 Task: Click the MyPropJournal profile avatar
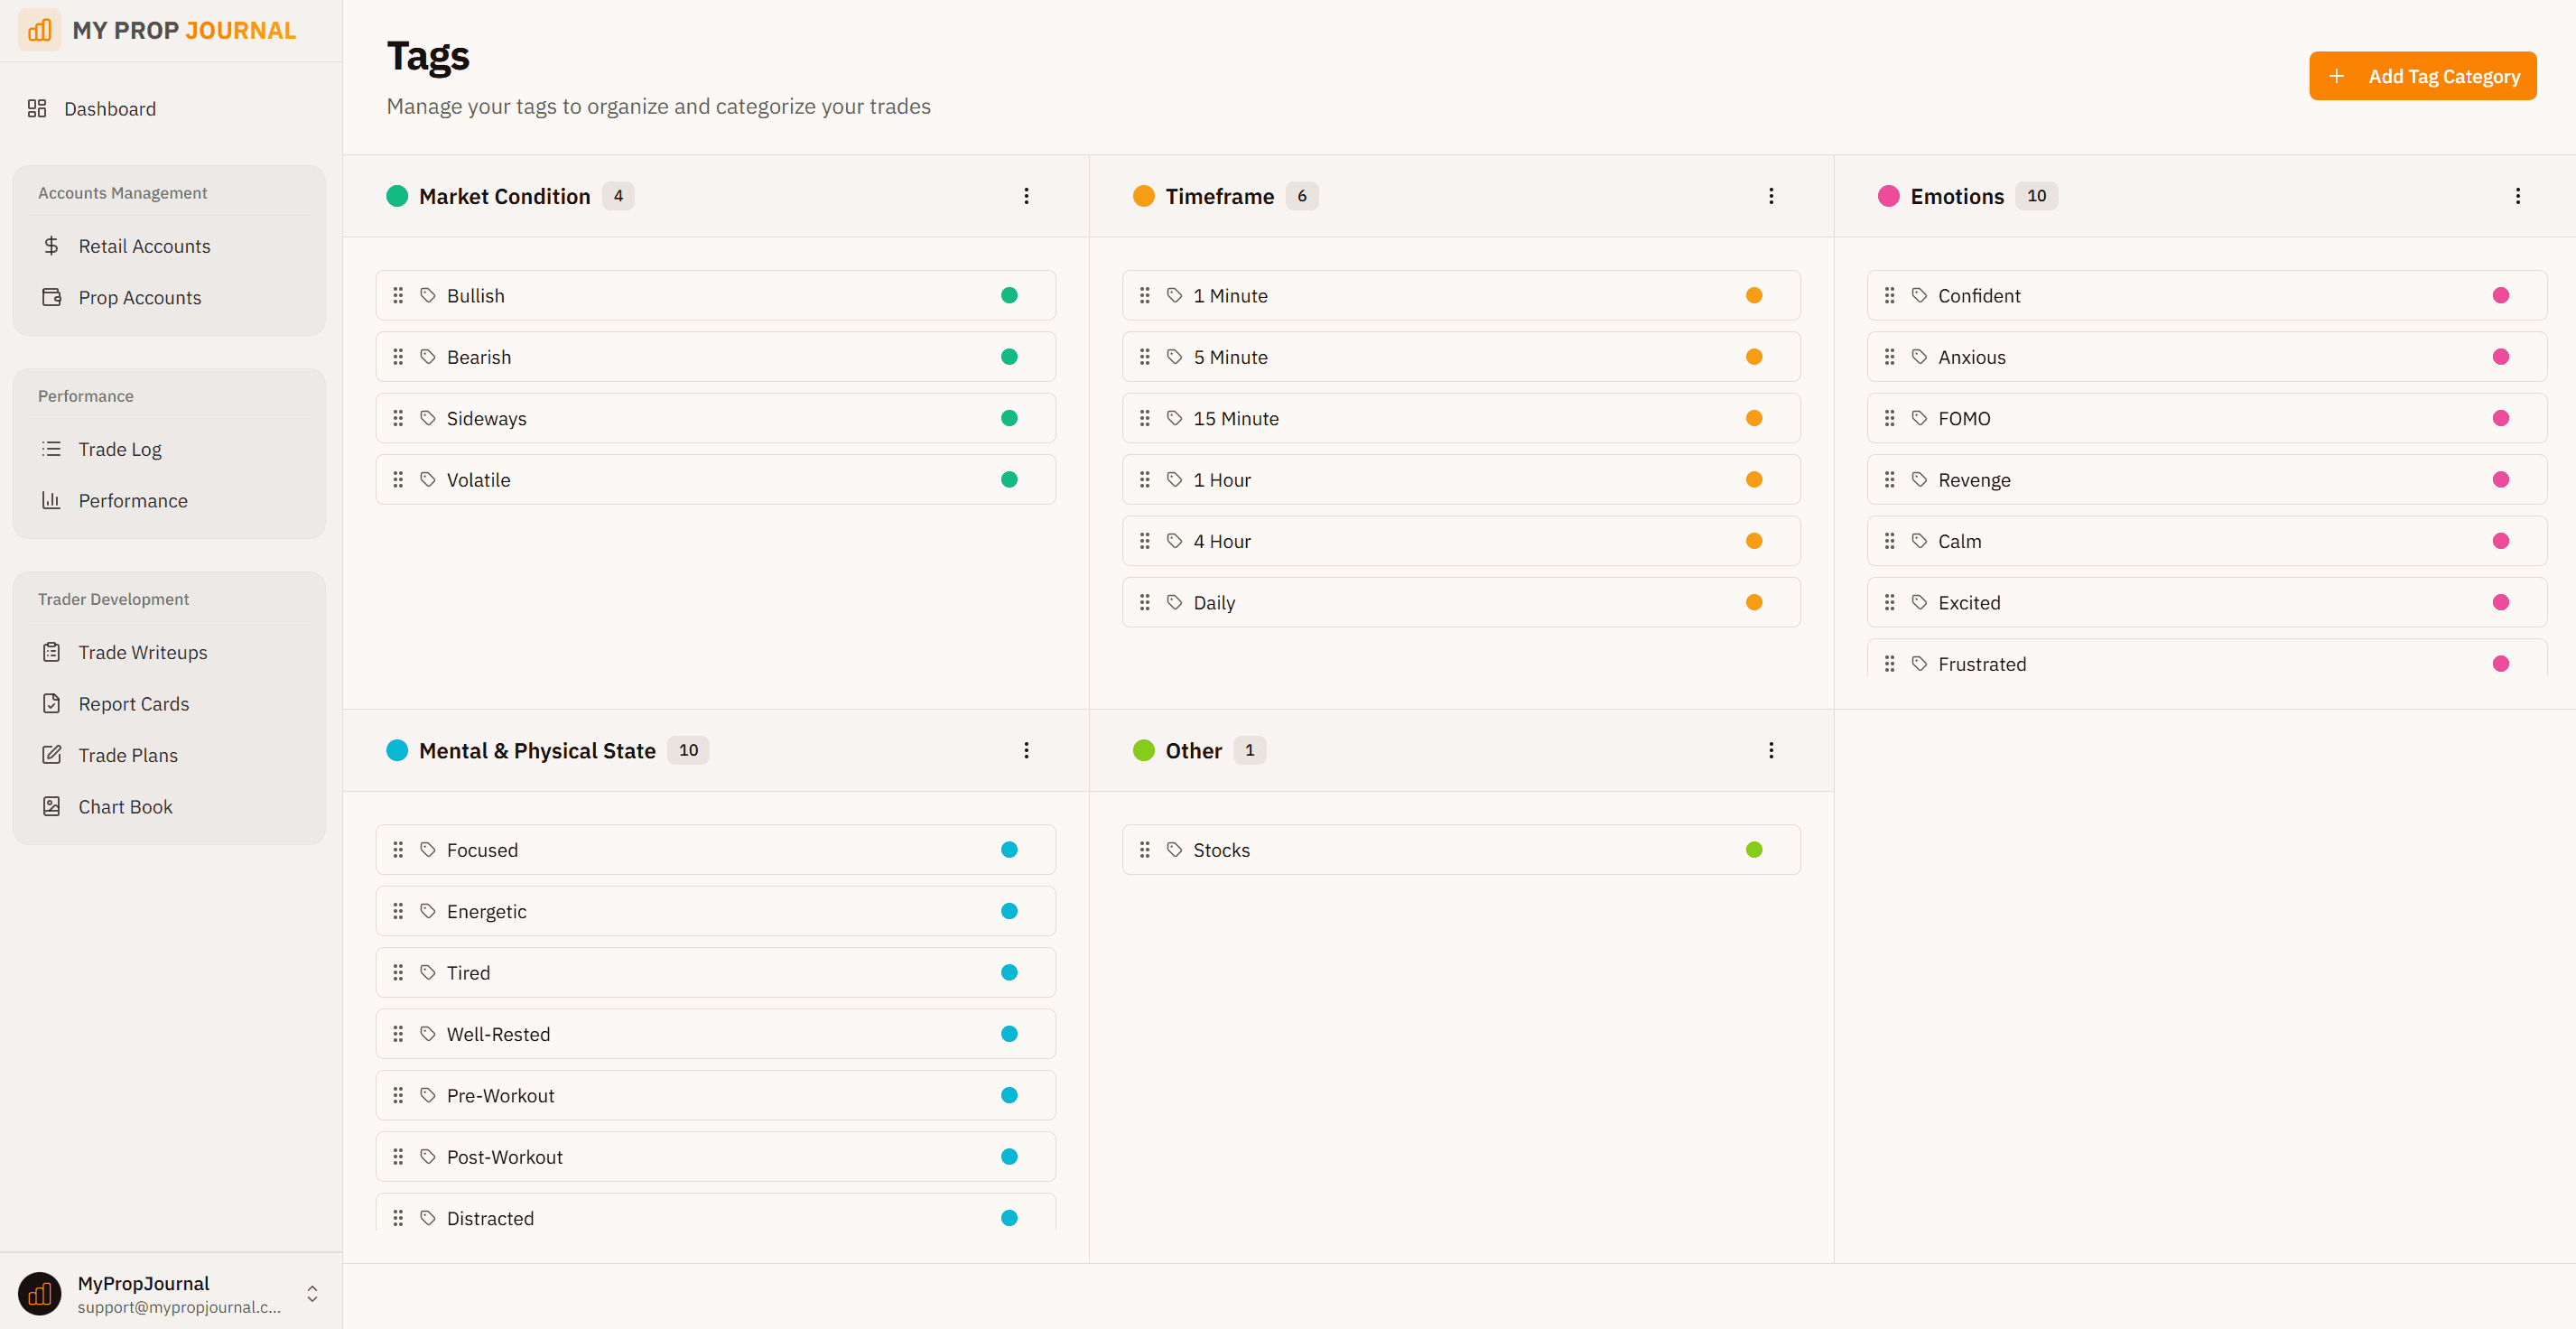click(39, 1294)
